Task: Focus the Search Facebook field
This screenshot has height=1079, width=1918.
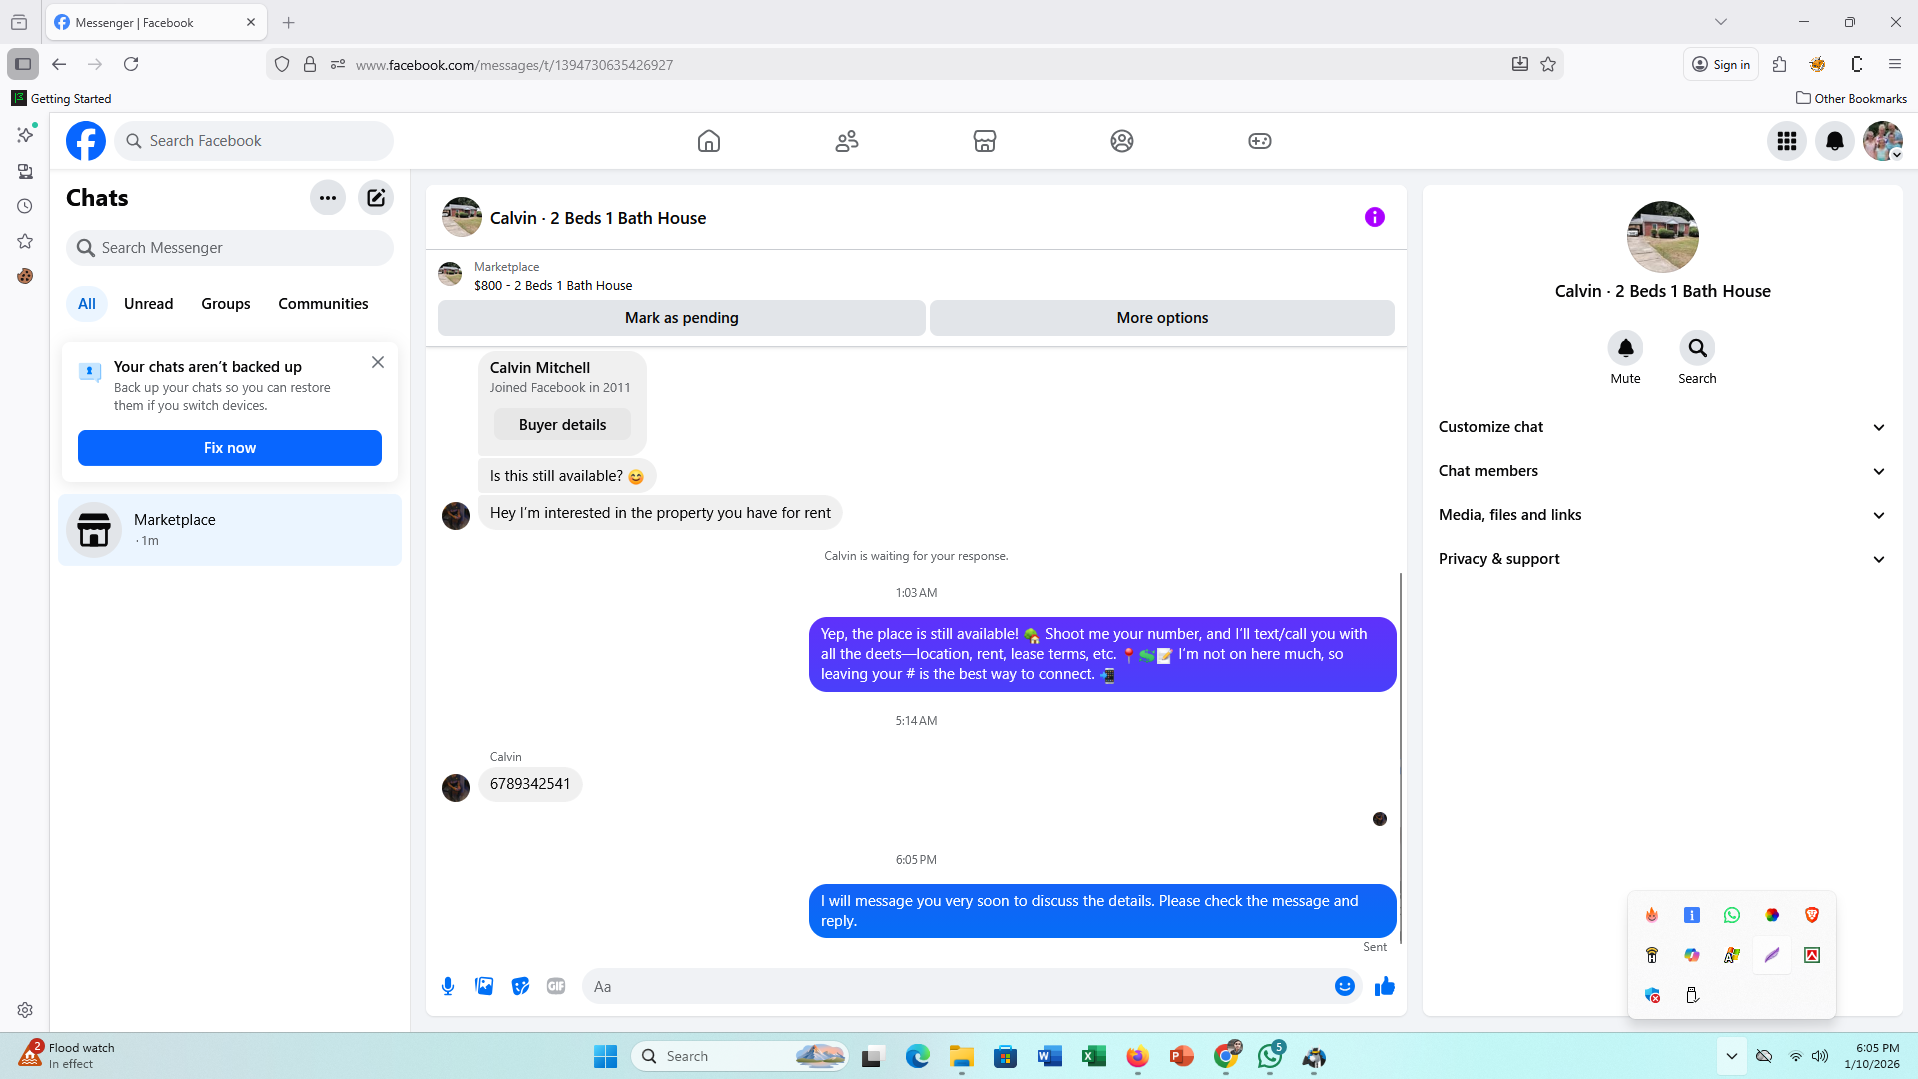Action: click(x=254, y=141)
